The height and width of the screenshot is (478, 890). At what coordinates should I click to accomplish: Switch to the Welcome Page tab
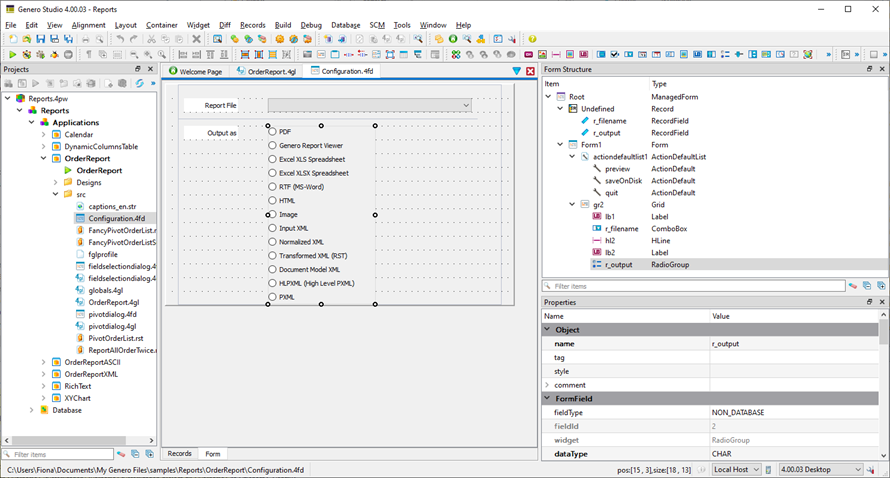[196, 72]
